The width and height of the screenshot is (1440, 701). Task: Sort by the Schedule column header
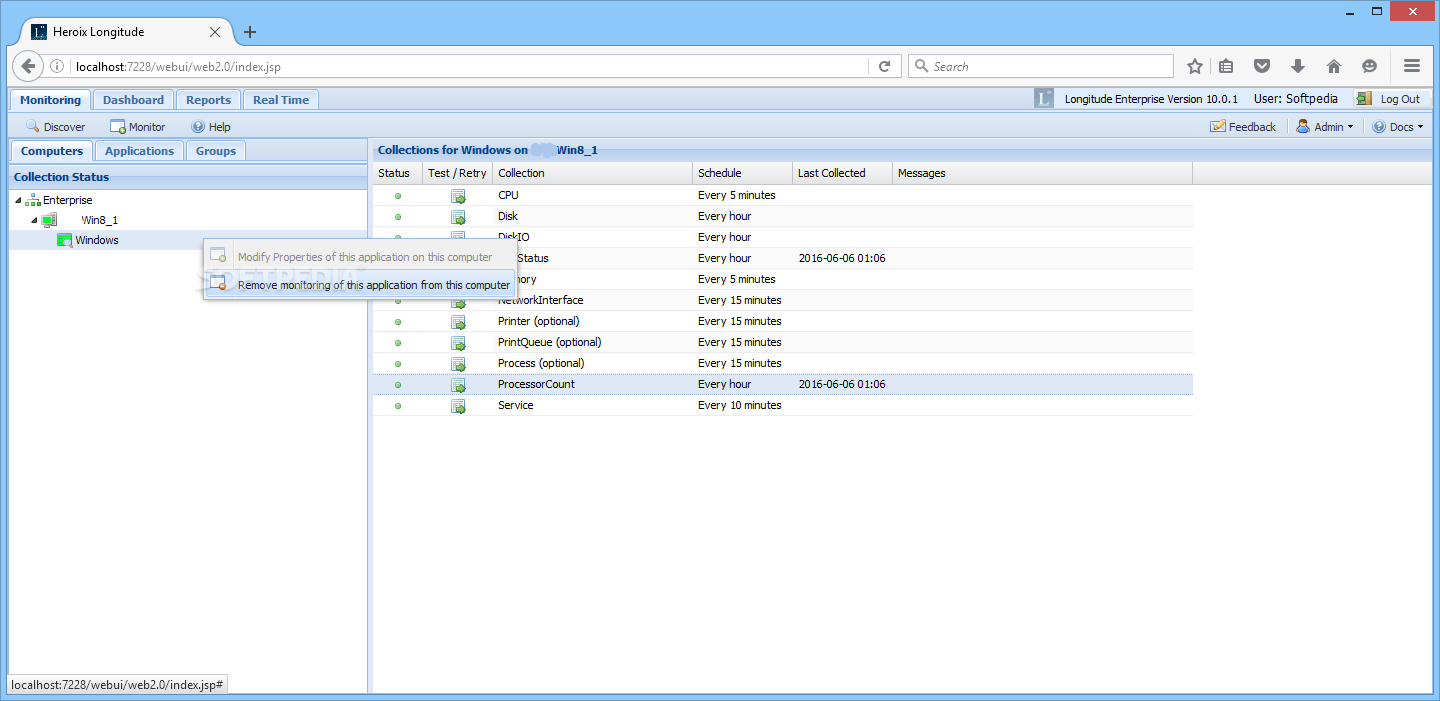(x=742, y=173)
